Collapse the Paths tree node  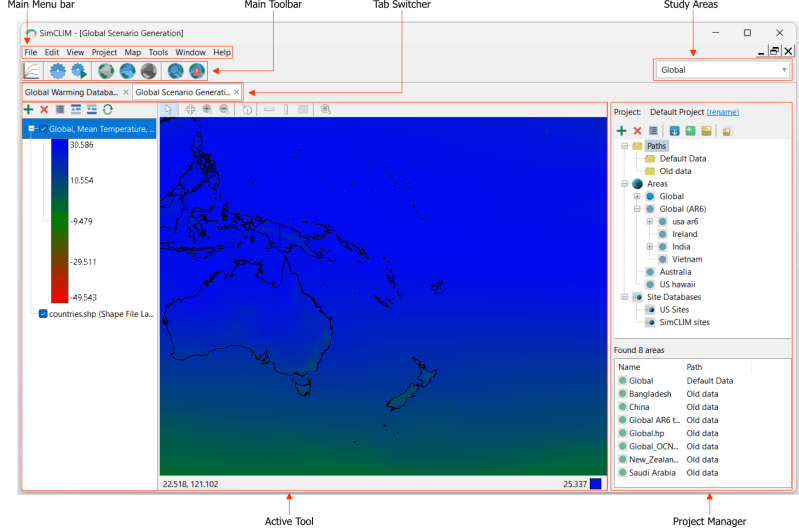(624, 146)
